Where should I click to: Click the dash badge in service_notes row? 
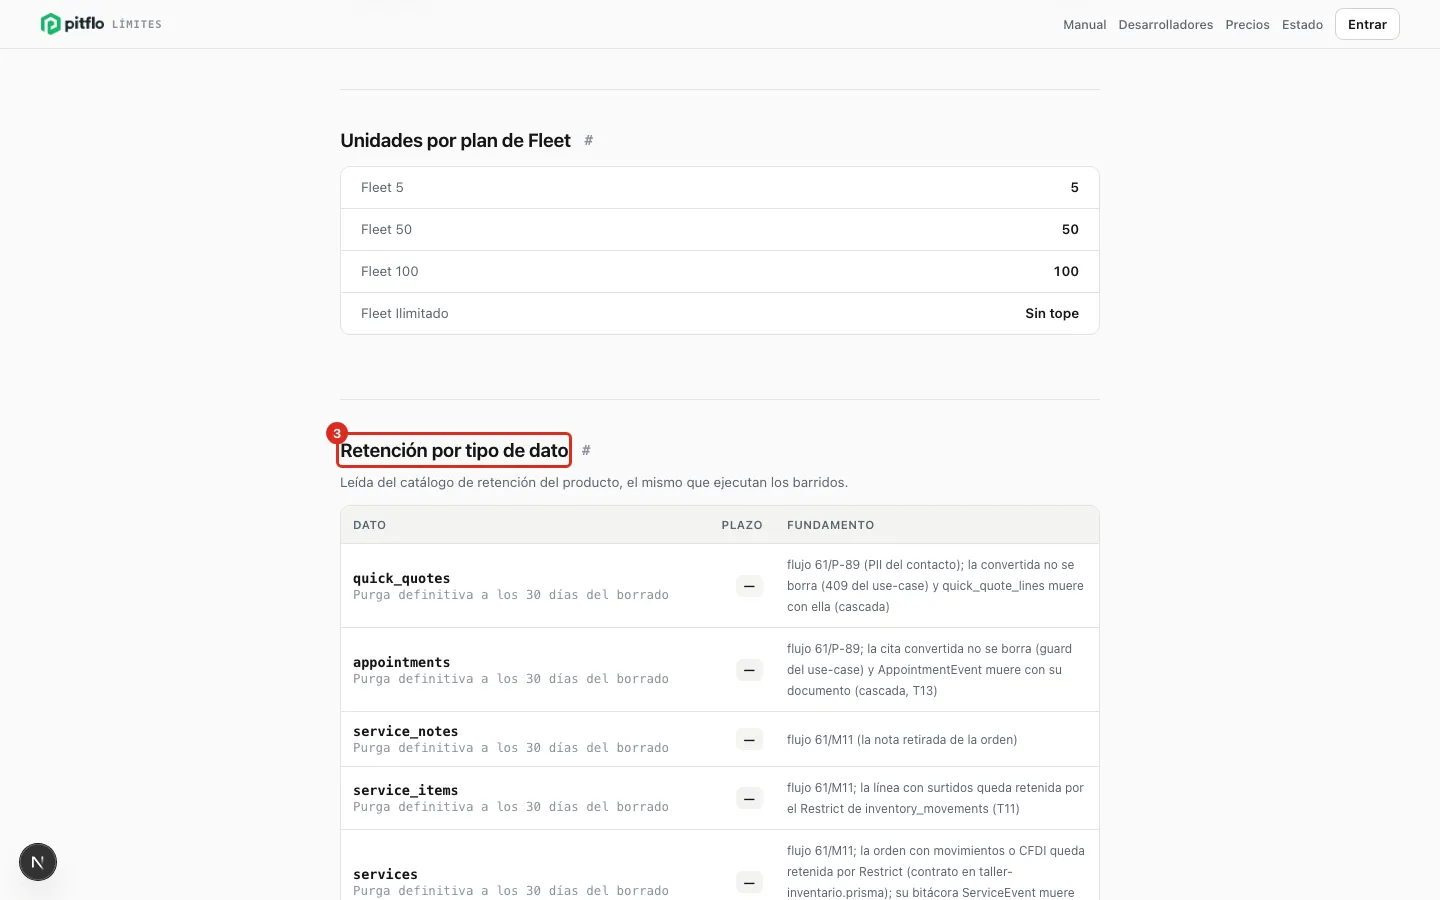(749, 740)
